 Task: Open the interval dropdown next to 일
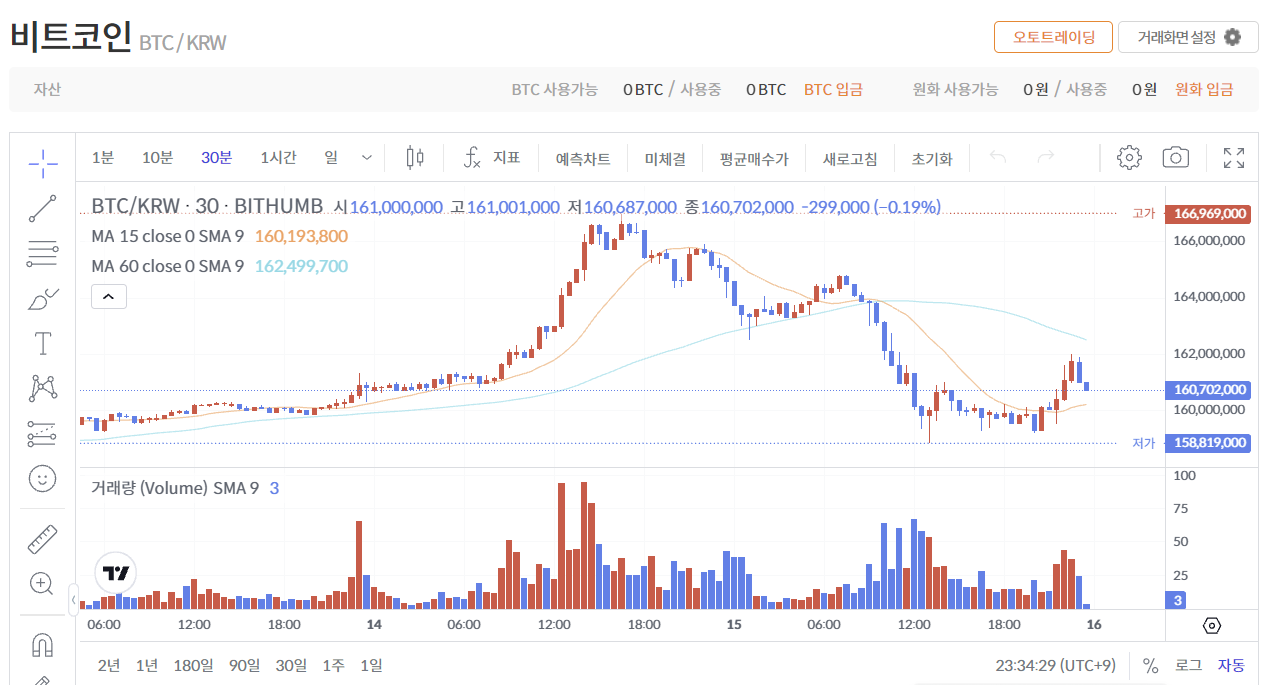[367, 157]
